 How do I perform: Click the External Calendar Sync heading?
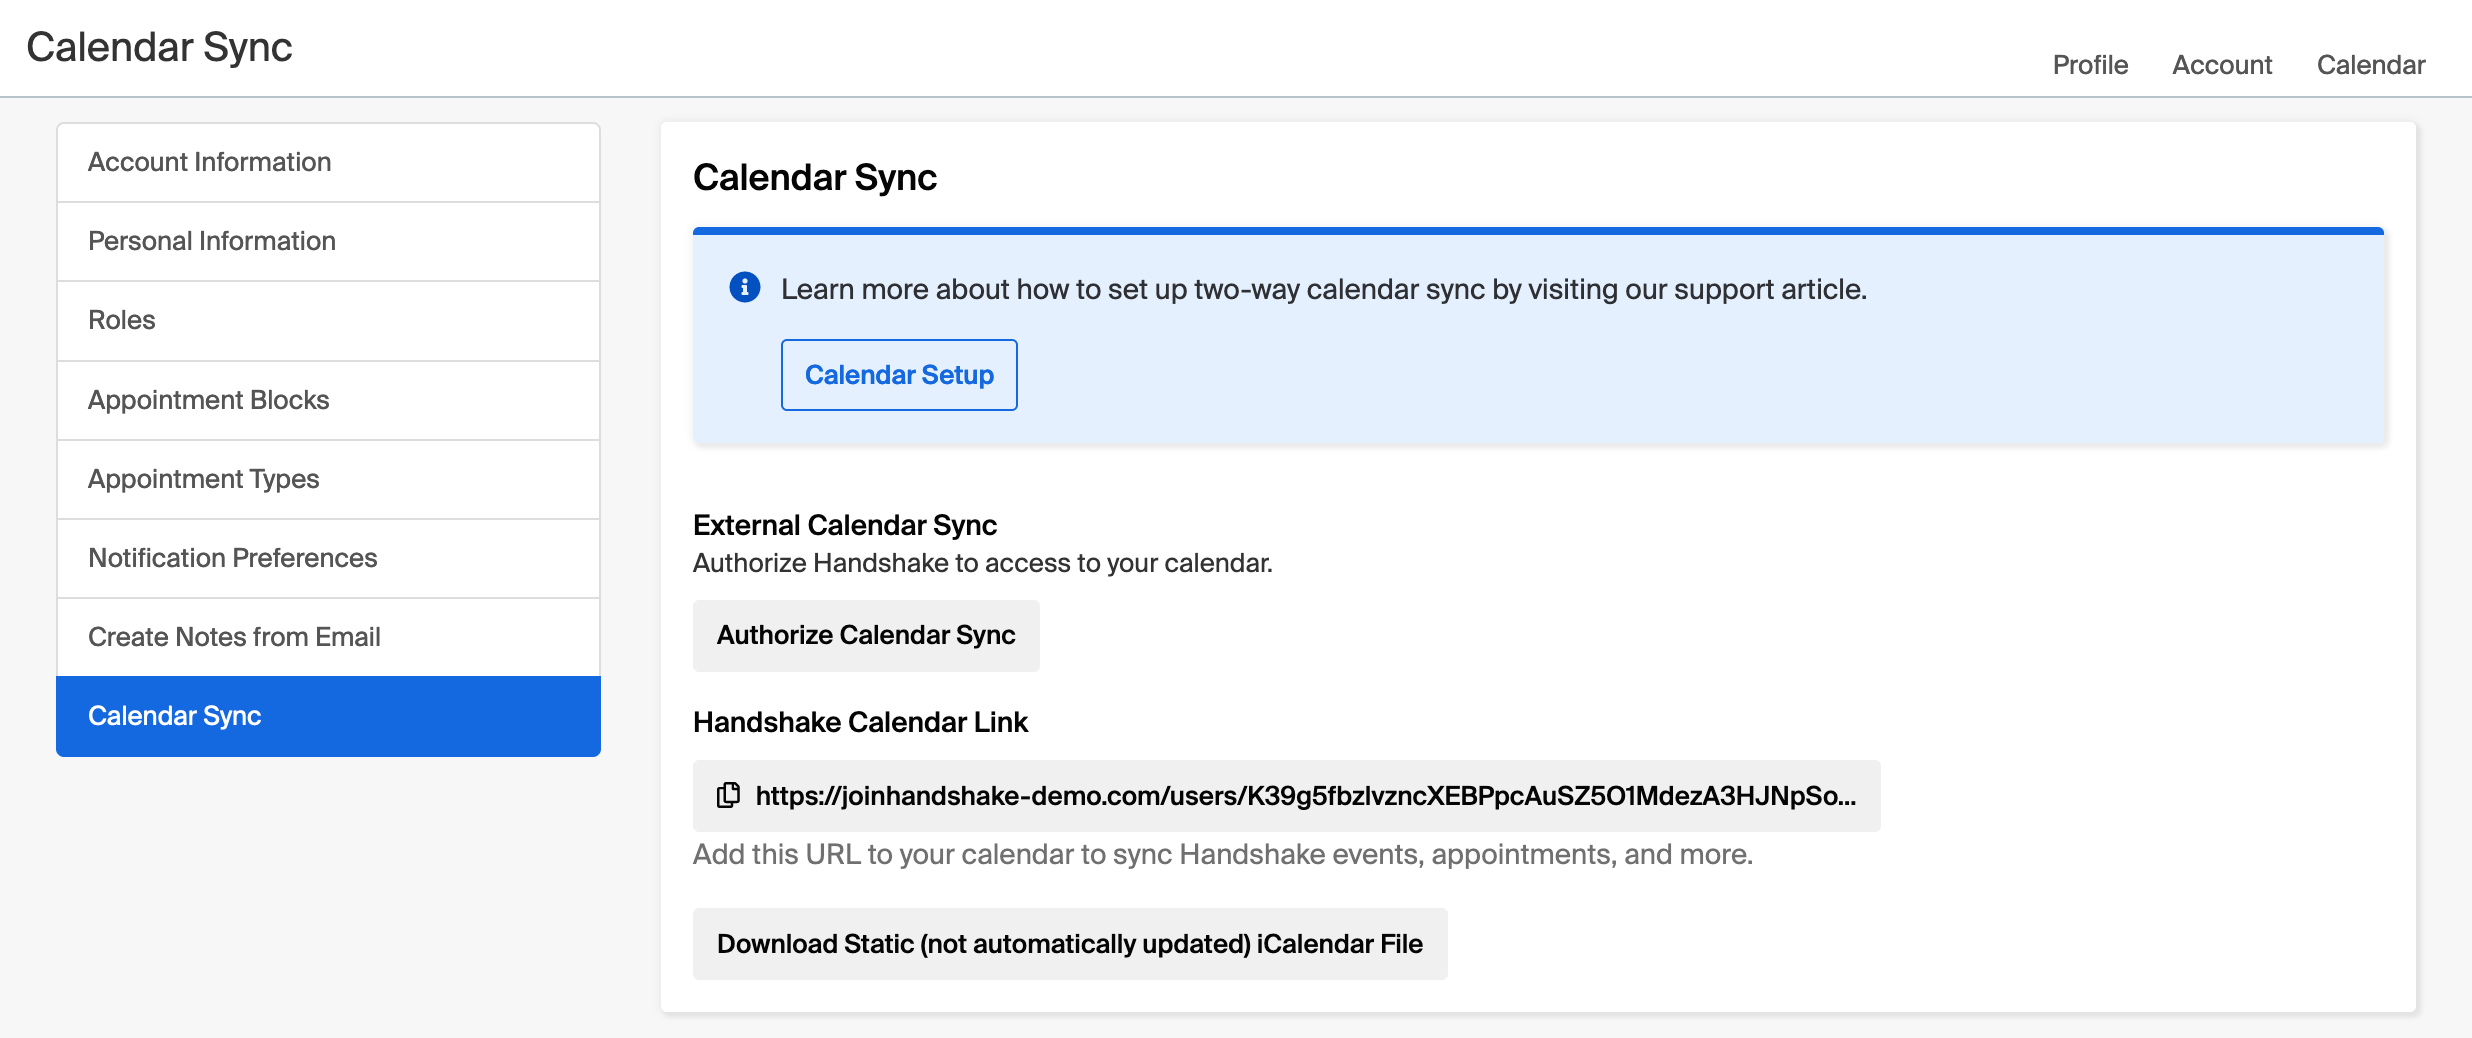coord(845,525)
